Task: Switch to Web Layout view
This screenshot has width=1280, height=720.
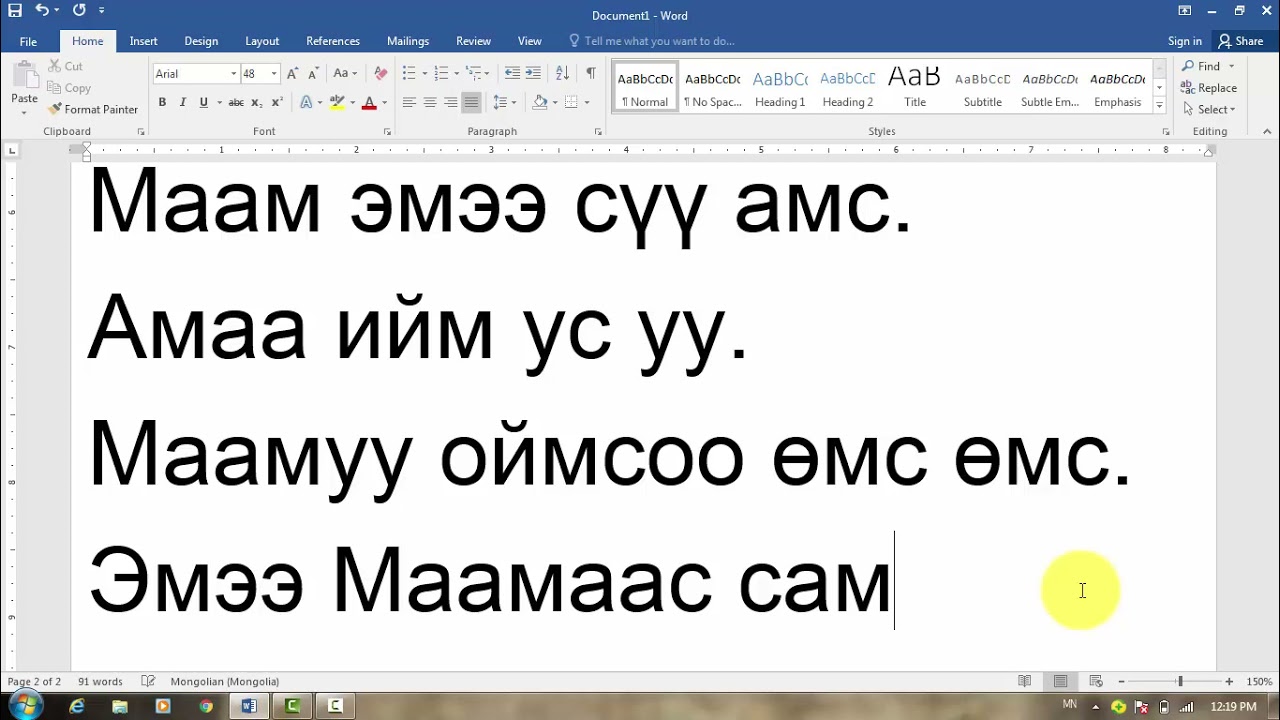Action: pos(1096,681)
